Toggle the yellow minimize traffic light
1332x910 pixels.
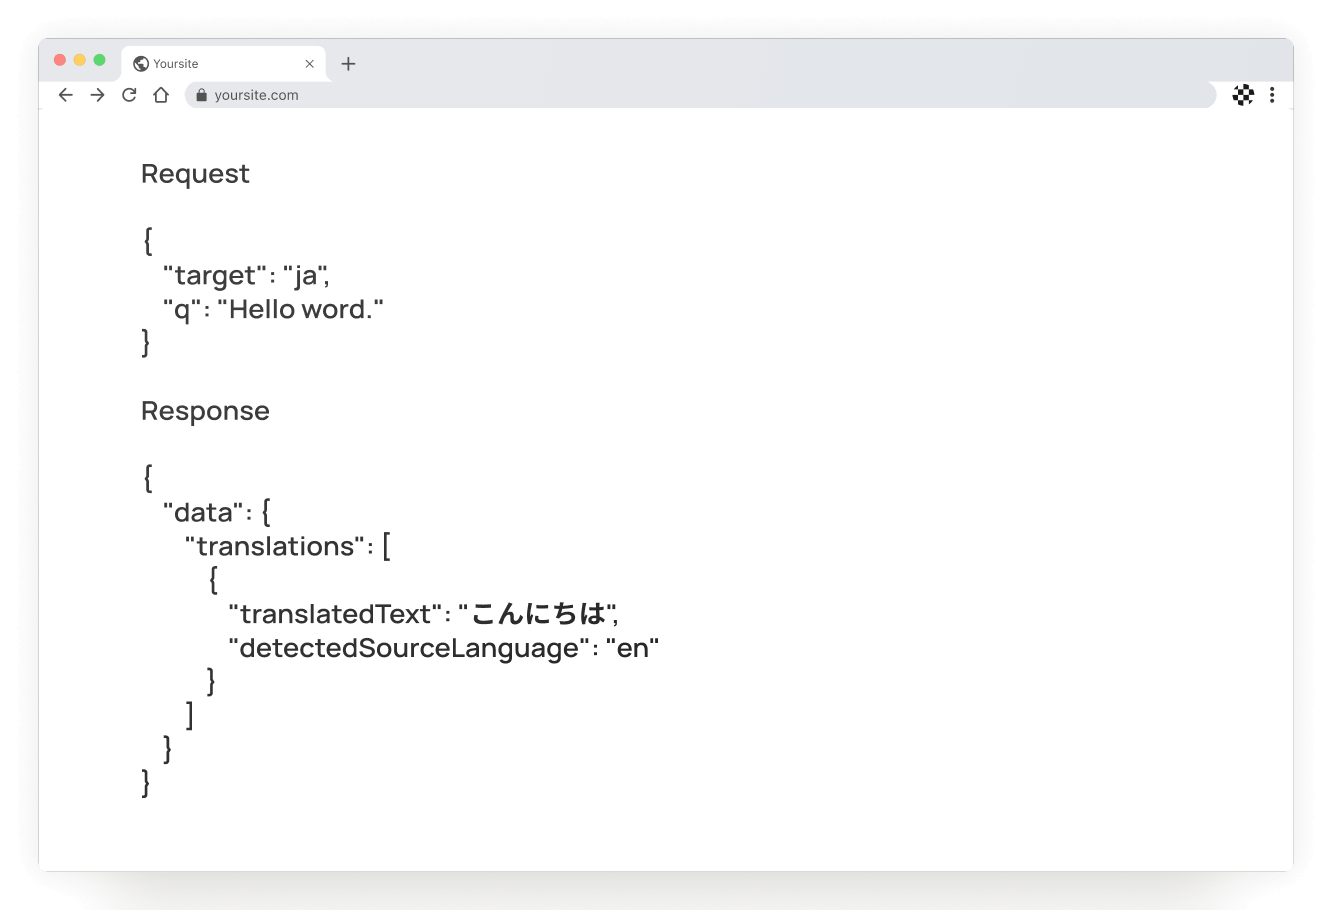click(78, 60)
